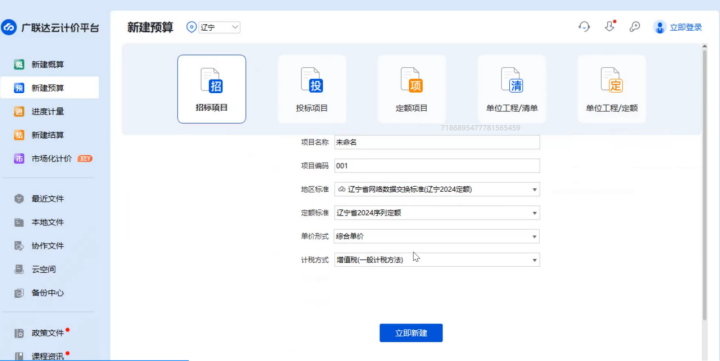The image size is (720, 361).
Task: Click the 清 document icon
Action: point(512,80)
